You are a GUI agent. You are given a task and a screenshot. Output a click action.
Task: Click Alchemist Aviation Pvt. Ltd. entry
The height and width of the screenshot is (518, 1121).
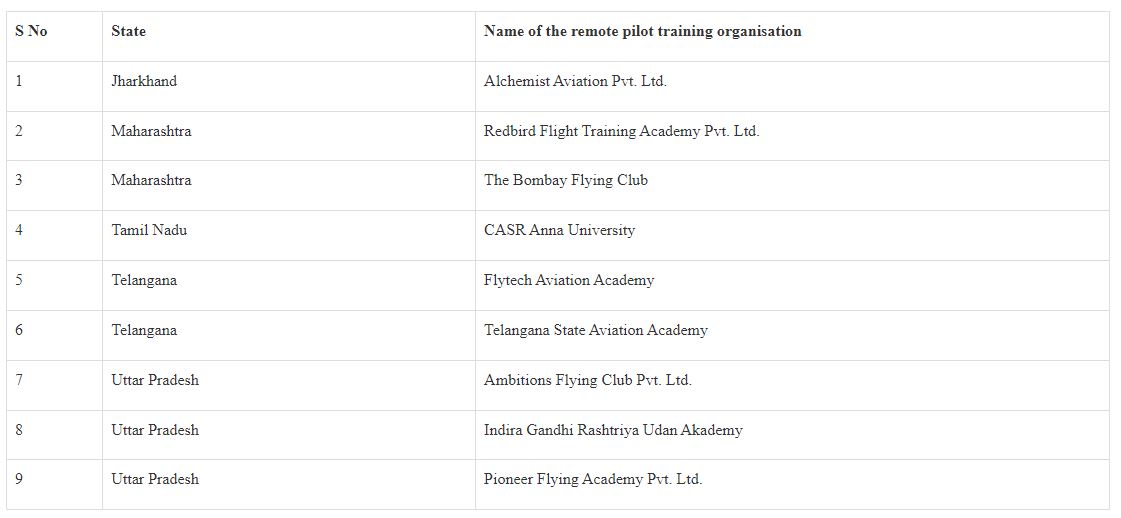tap(575, 81)
